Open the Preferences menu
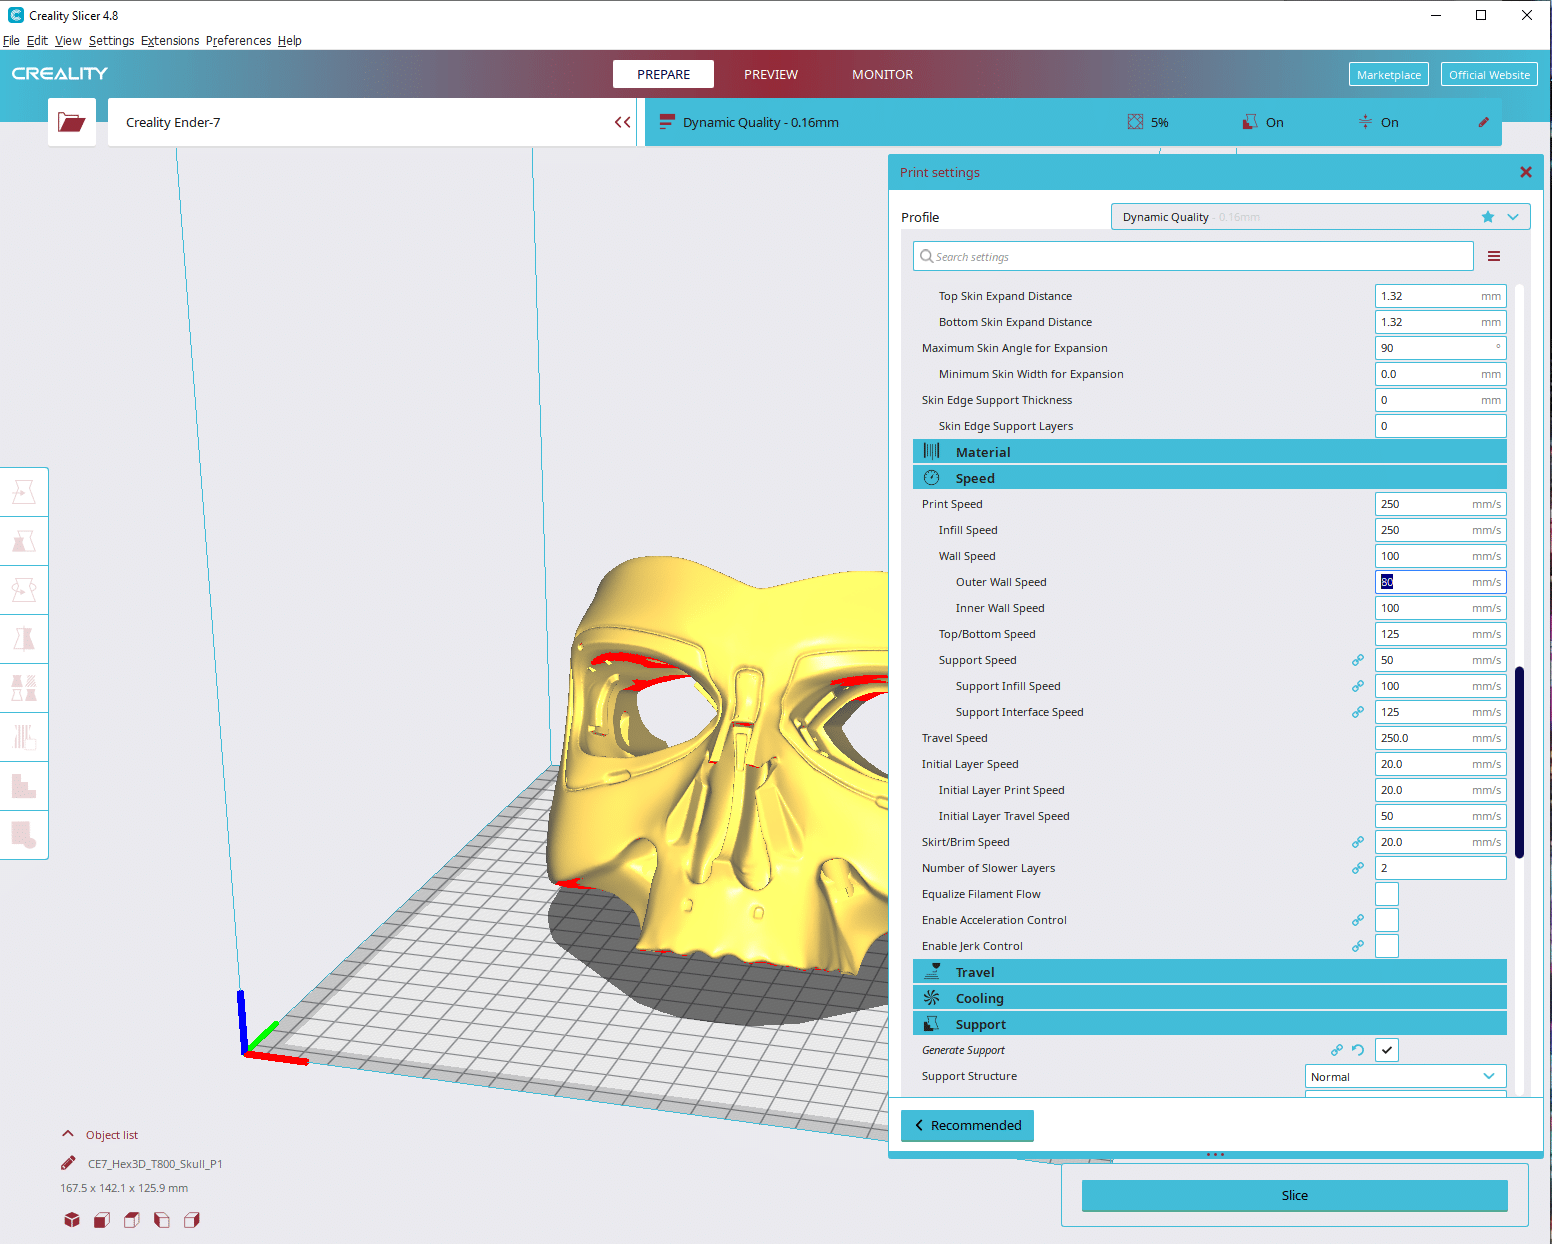The height and width of the screenshot is (1244, 1552). pyautogui.click(x=238, y=41)
